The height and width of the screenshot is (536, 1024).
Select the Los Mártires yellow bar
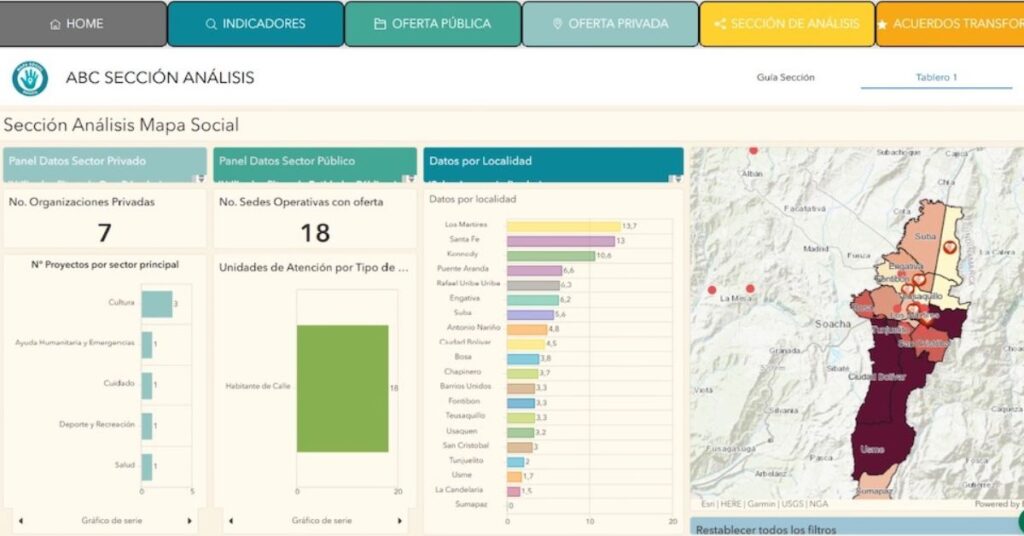pos(563,226)
